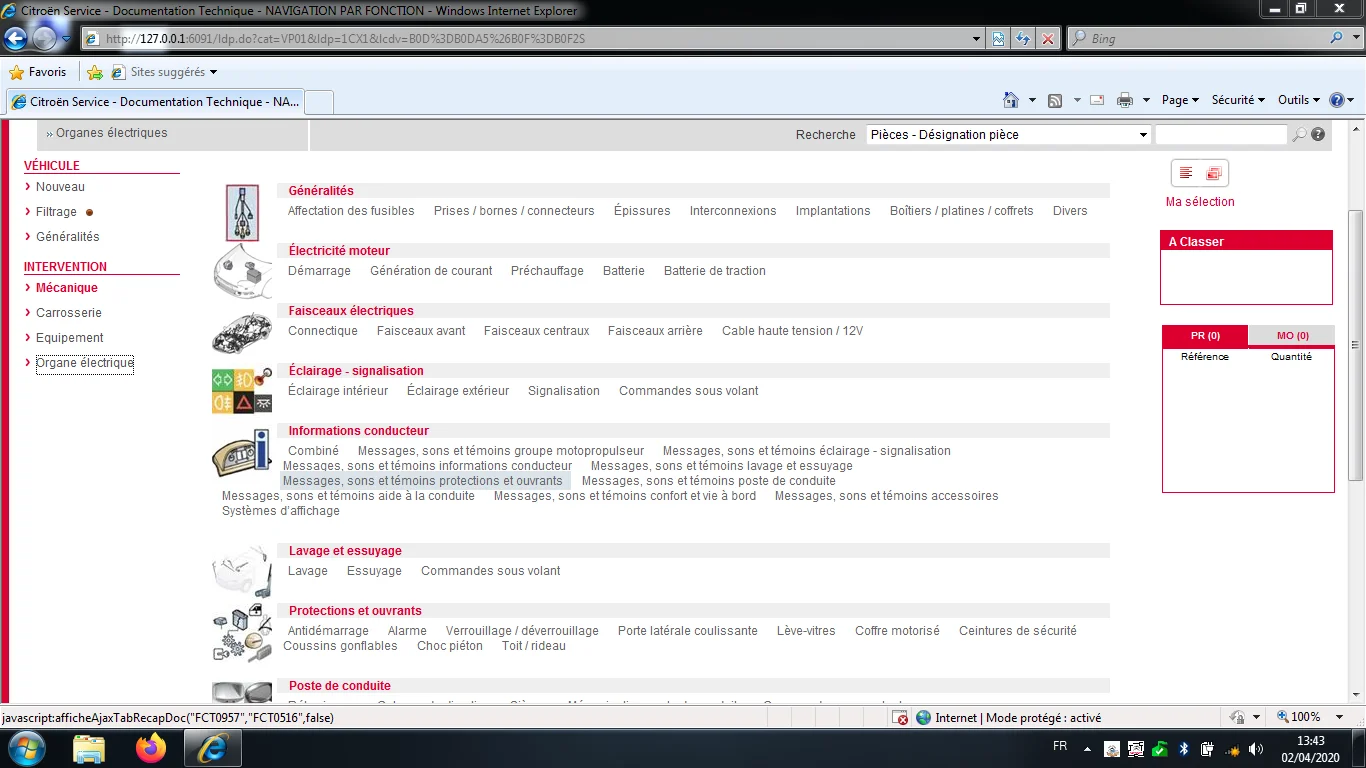This screenshot has width=1366, height=768.
Task: Click the Bluetooth tray icon
Action: pos(1184,749)
